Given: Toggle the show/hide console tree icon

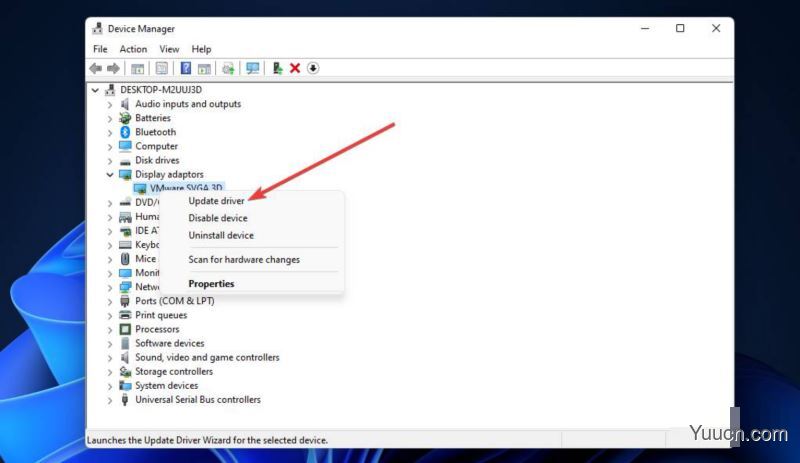Looking at the screenshot, I should tap(137, 68).
